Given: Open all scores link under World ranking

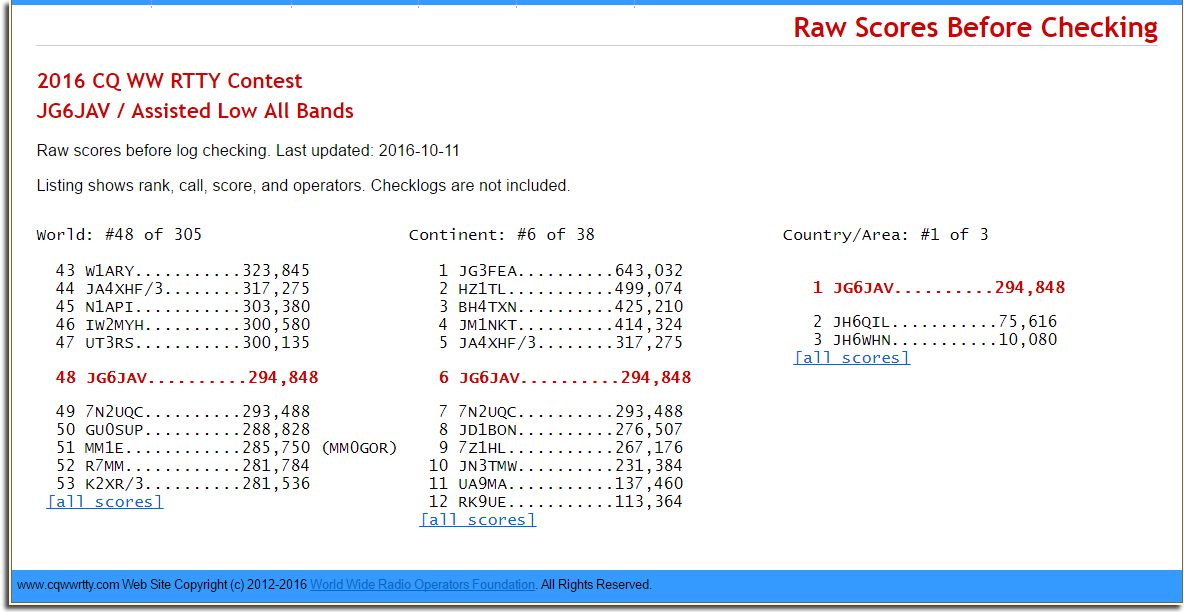Looking at the screenshot, I should click(105, 502).
